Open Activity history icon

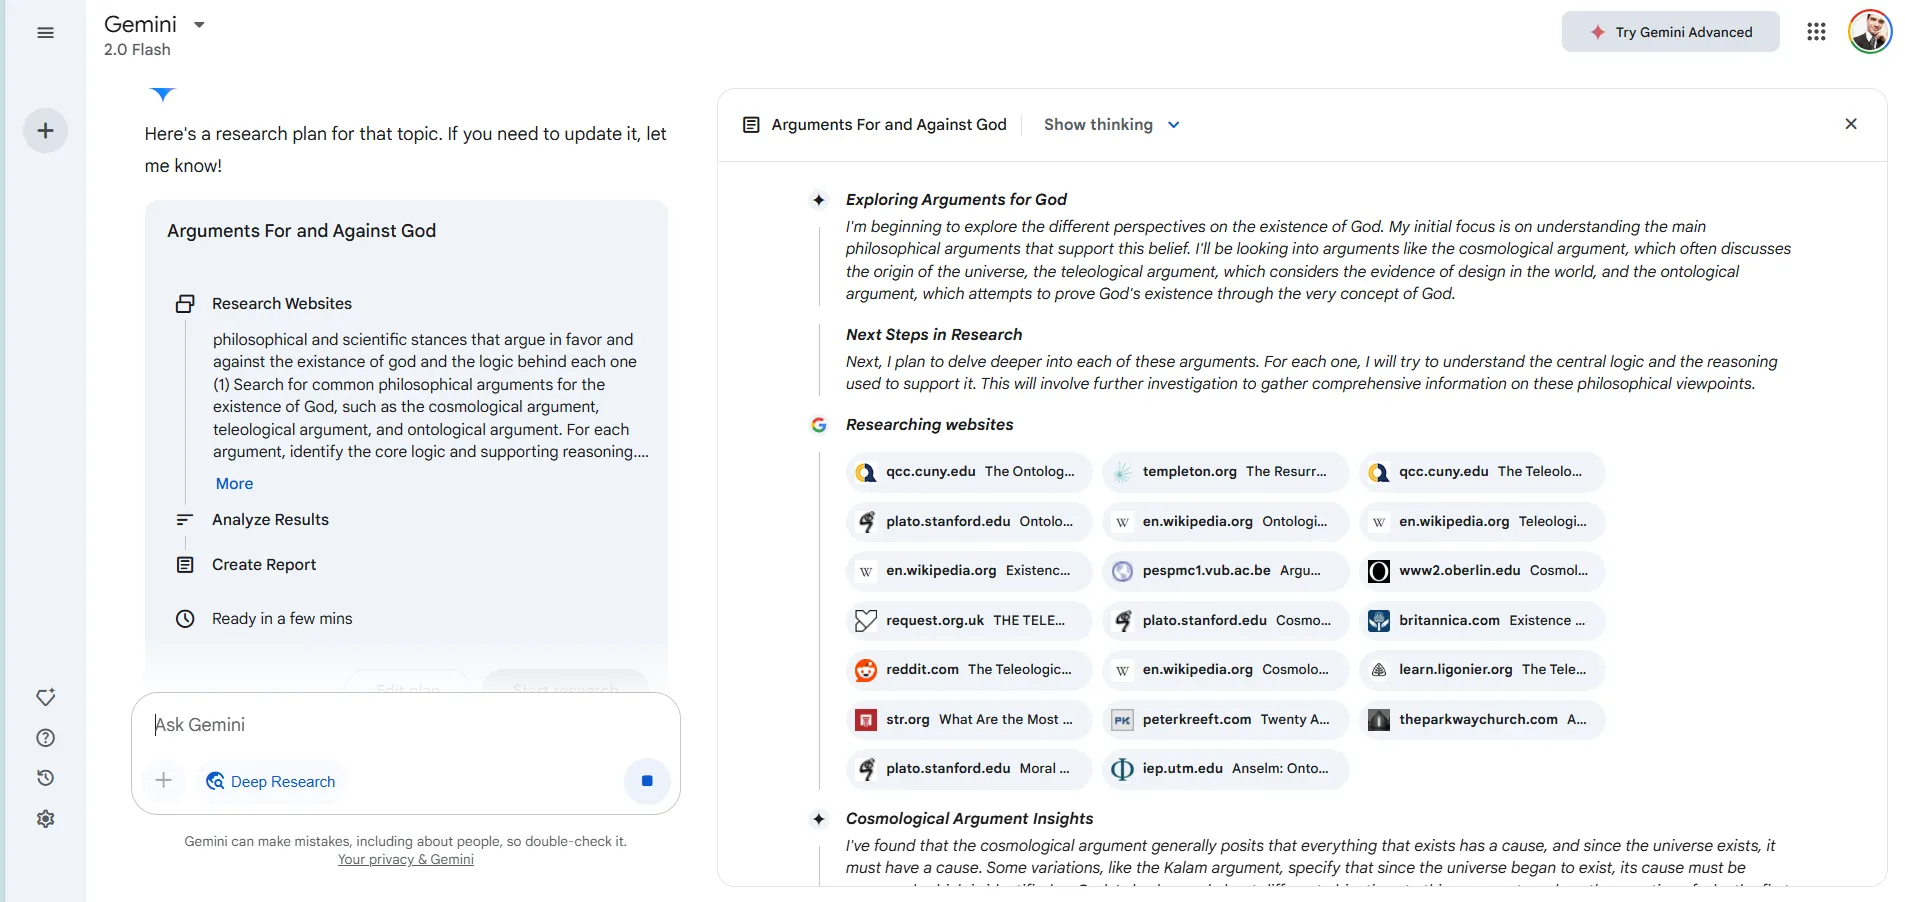45,778
